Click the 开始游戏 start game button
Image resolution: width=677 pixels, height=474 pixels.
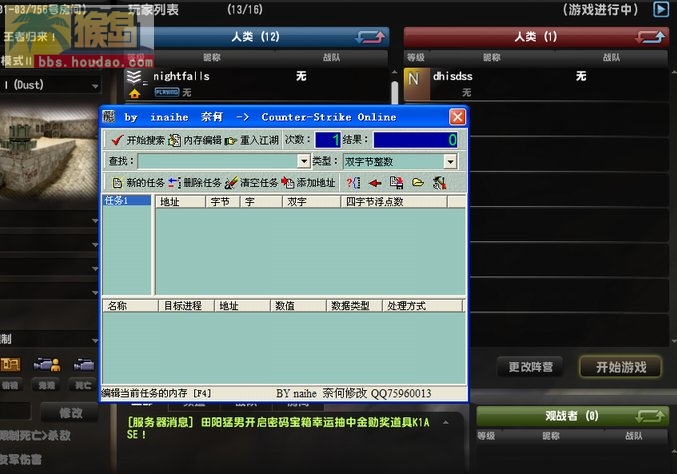tap(621, 367)
